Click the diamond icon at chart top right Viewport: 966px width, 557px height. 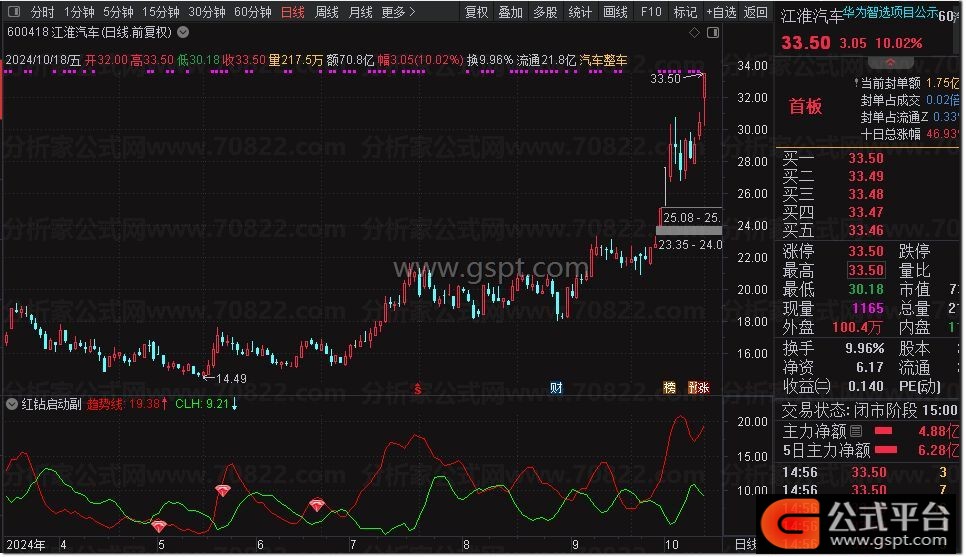click(x=694, y=33)
